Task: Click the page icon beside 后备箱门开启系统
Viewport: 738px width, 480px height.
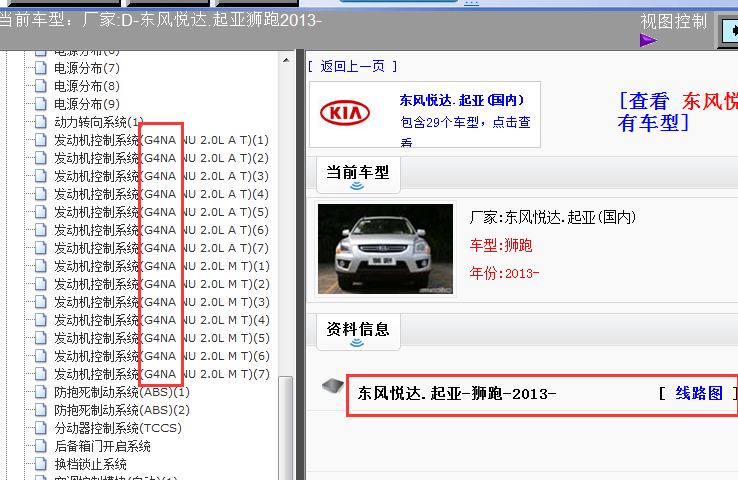Action: (41, 446)
